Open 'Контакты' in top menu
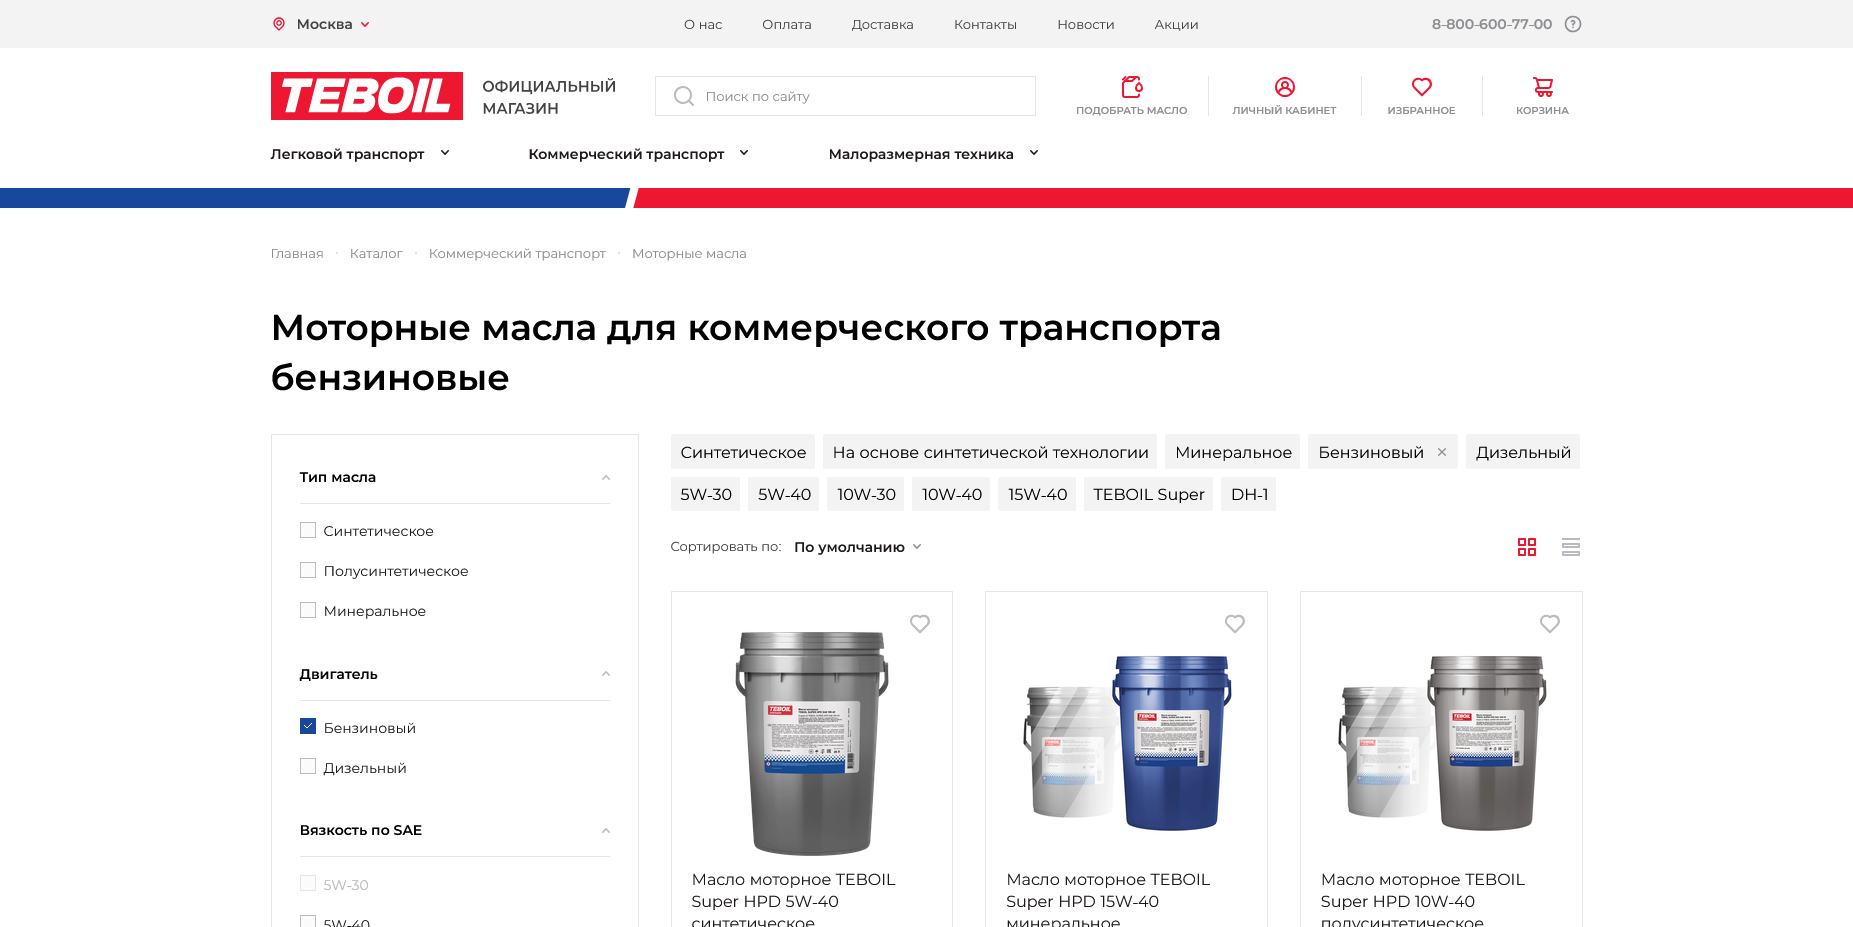The width and height of the screenshot is (1853, 927). (x=985, y=24)
